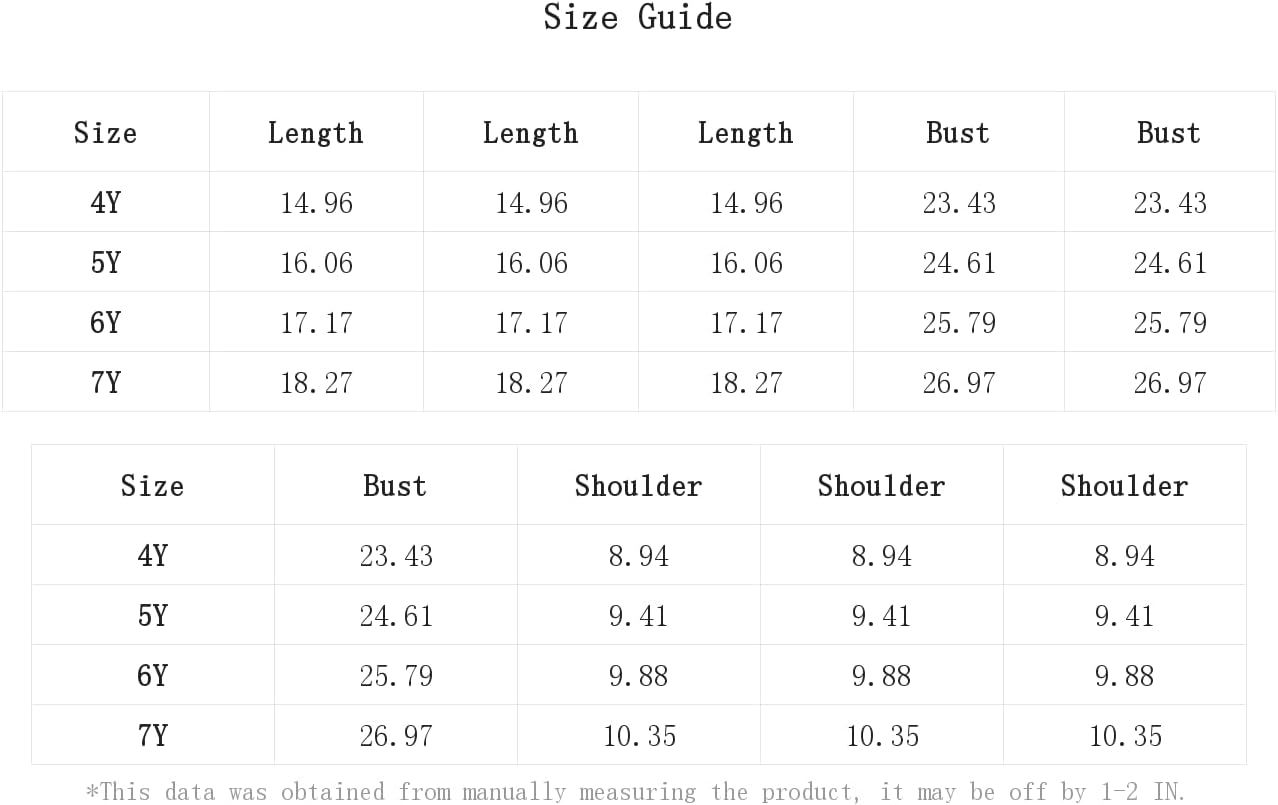
Task: Click the 5Y label in bottom table
Action: pyautogui.click(x=152, y=616)
